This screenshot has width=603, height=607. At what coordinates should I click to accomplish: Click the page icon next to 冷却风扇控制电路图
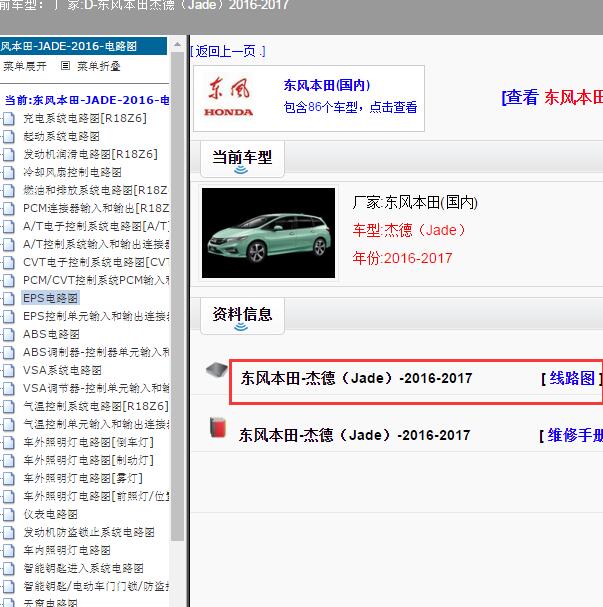click(x=9, y=173)
